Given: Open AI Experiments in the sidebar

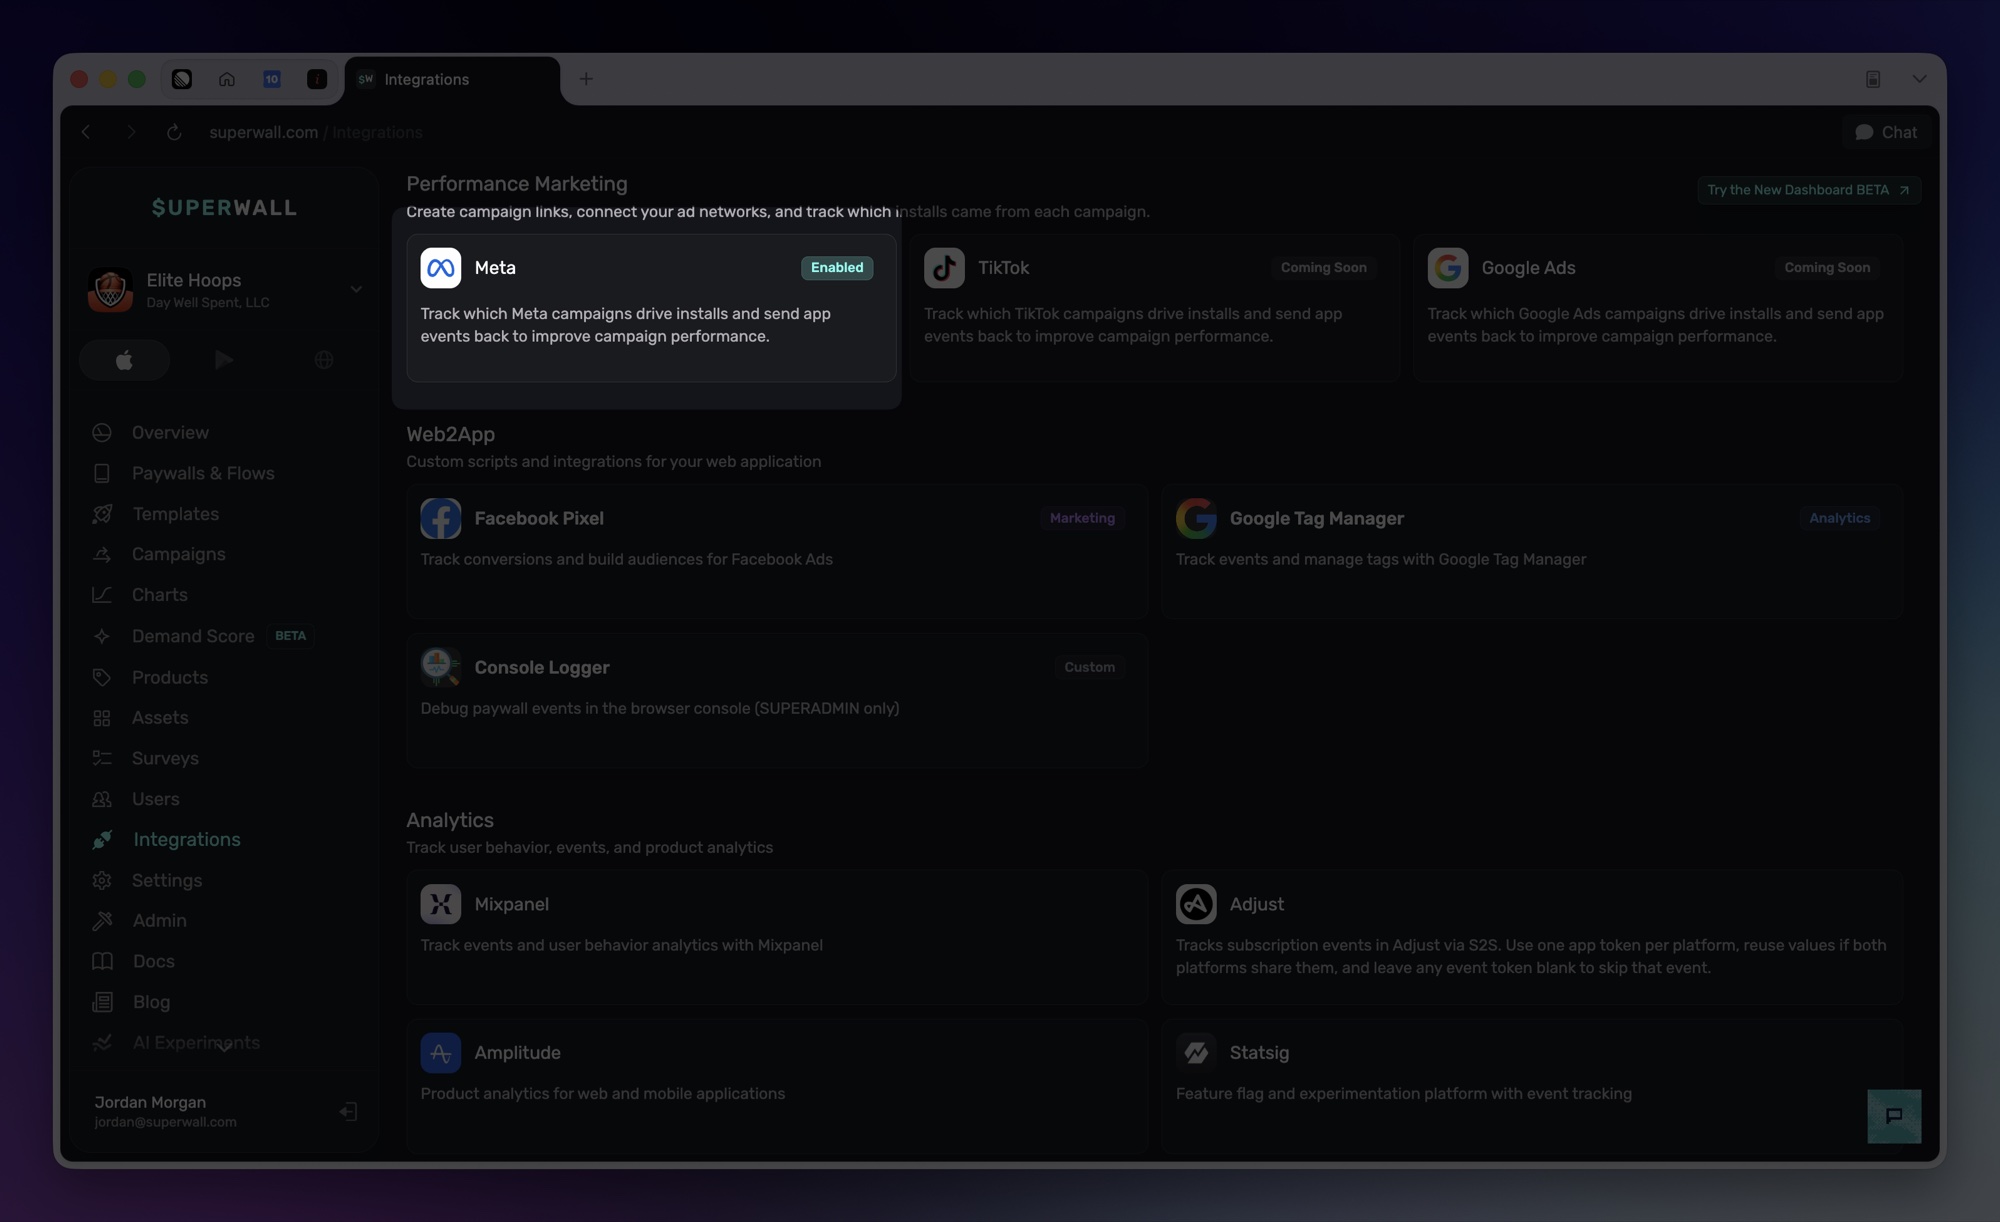Looking at the screenshot, I should 196,1042.
